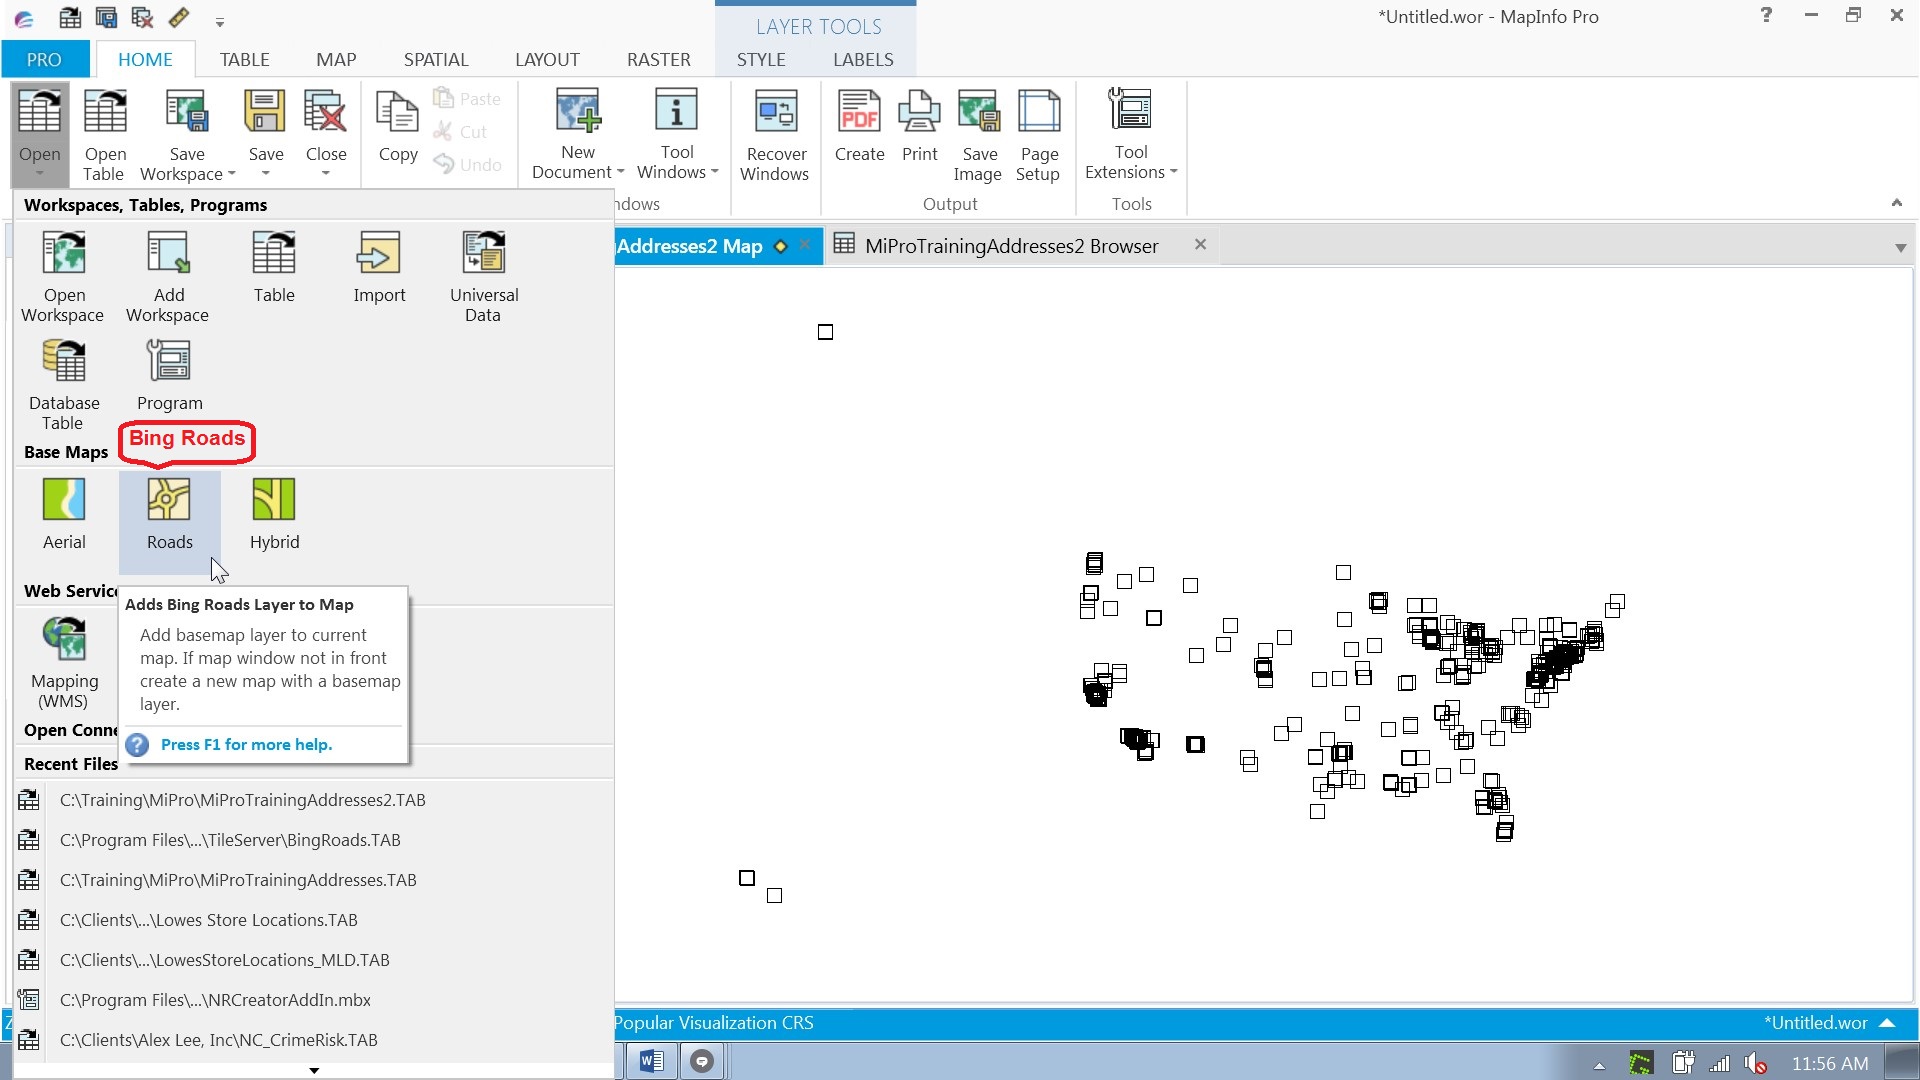Image resolution: width=1920 pixels, height=1080 pixels.
Task: Click the Universal Data import icon
Action: click(483, 270)
